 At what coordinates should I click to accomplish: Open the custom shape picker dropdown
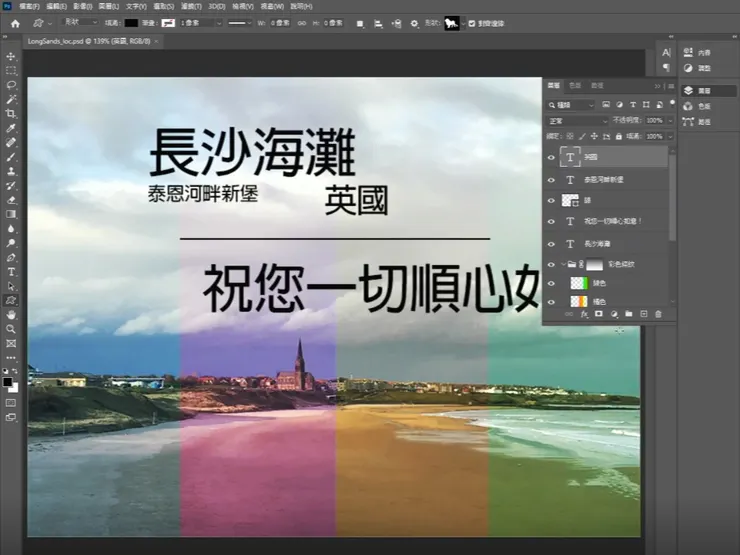coord(463,23)
